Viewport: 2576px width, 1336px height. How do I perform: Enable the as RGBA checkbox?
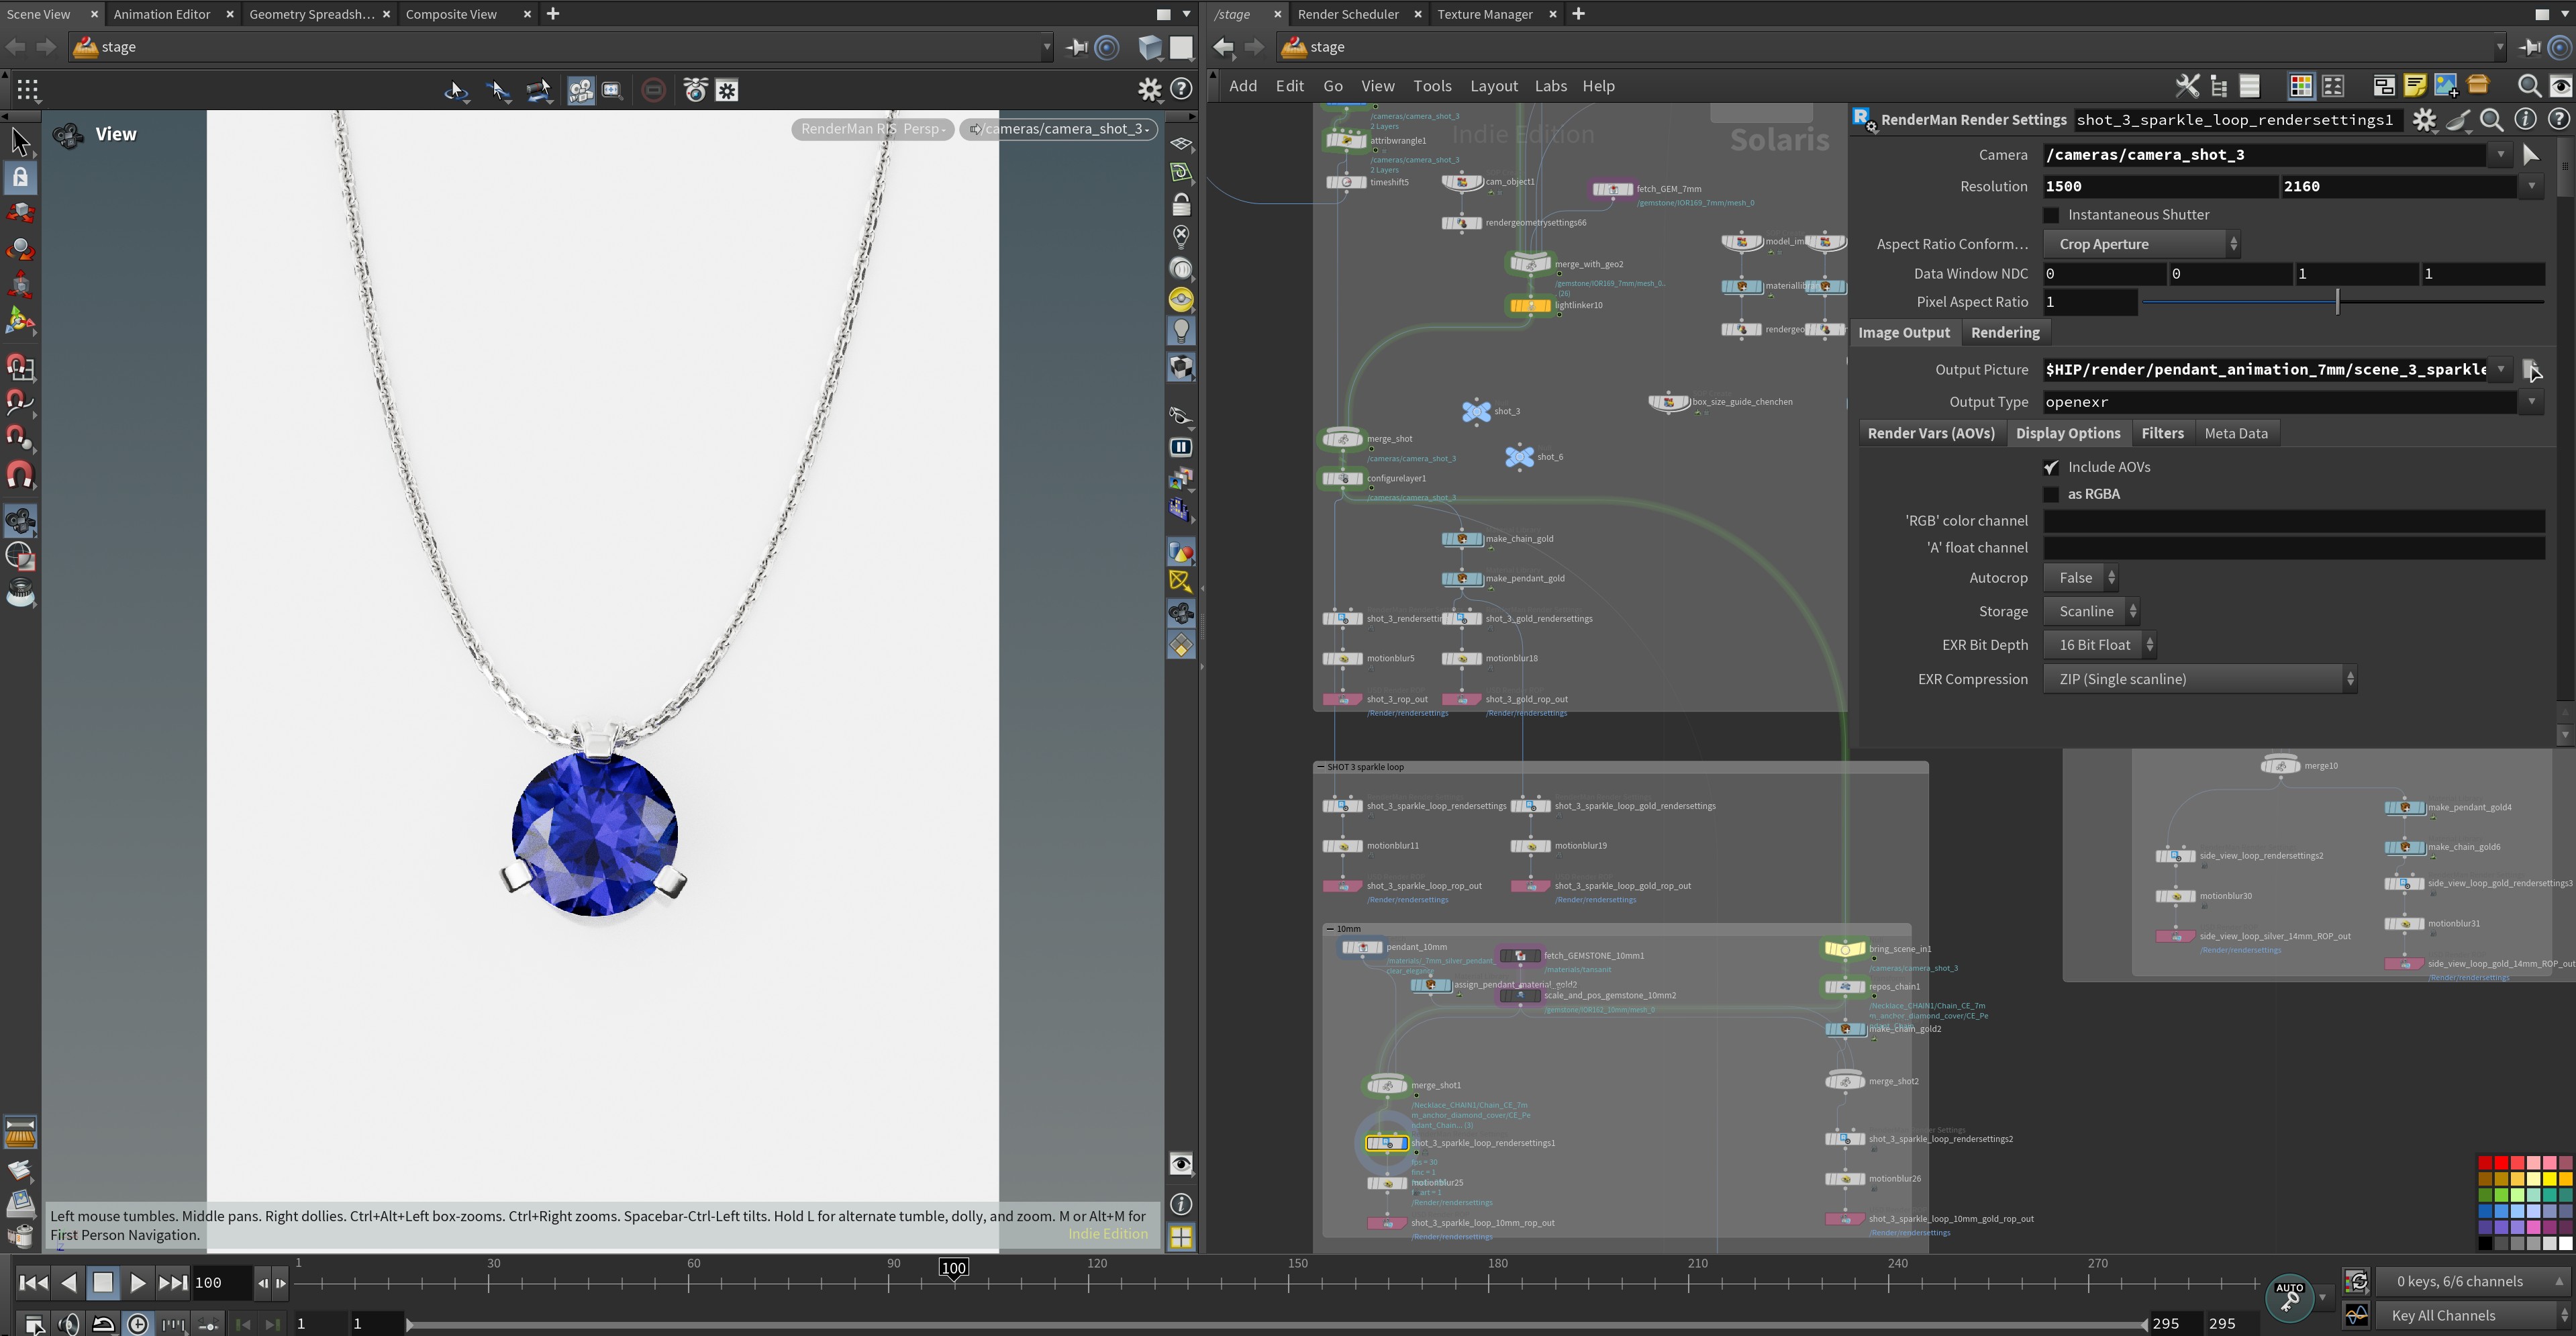point(2052,494)
